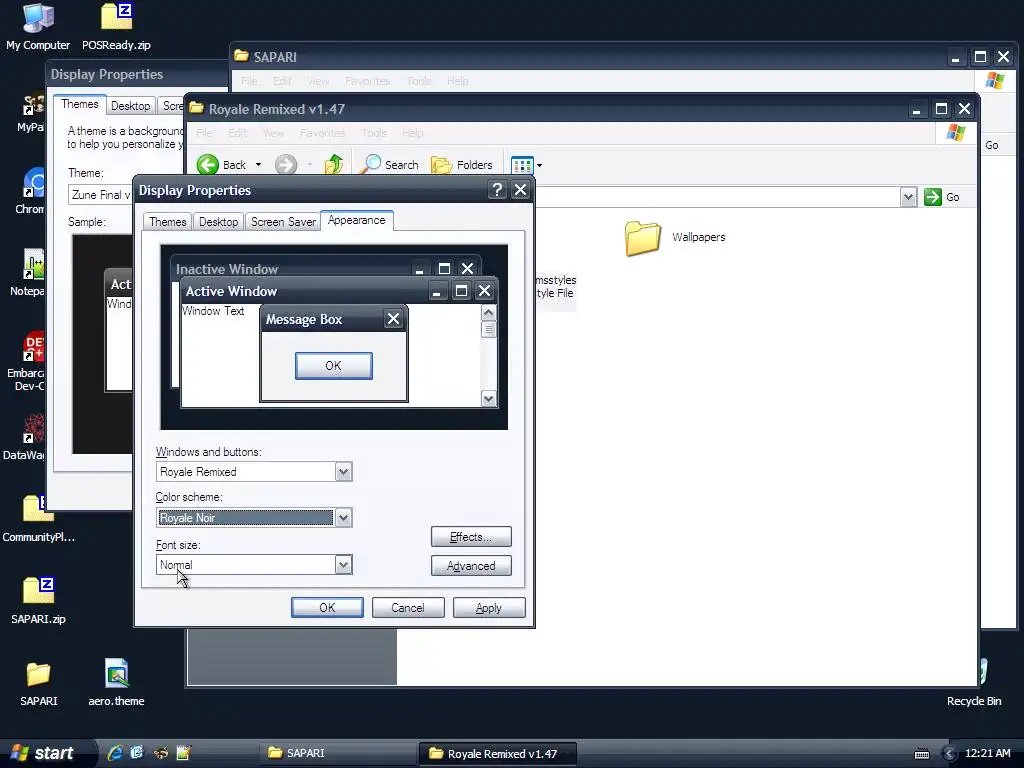
Task: Click the Views icon in Royale Remixed toolbar
Action: (x=522, y=165)
